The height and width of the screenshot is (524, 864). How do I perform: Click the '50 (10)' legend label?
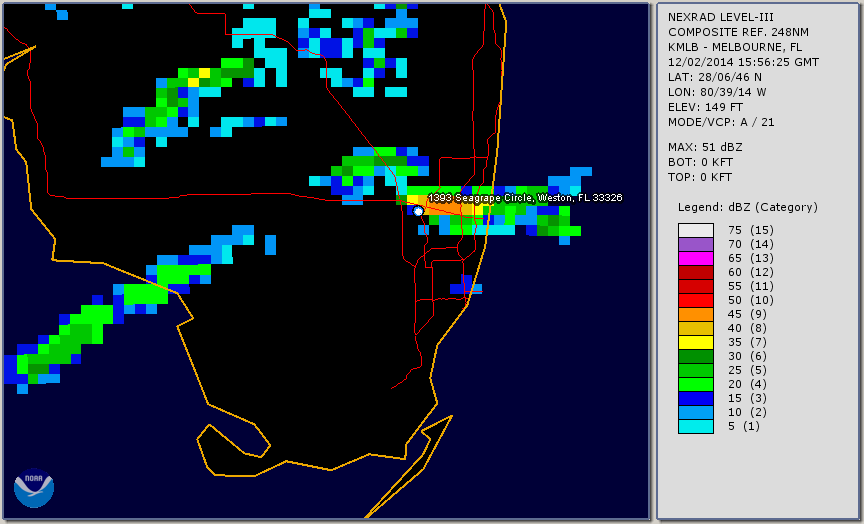[x=750, y=300]
